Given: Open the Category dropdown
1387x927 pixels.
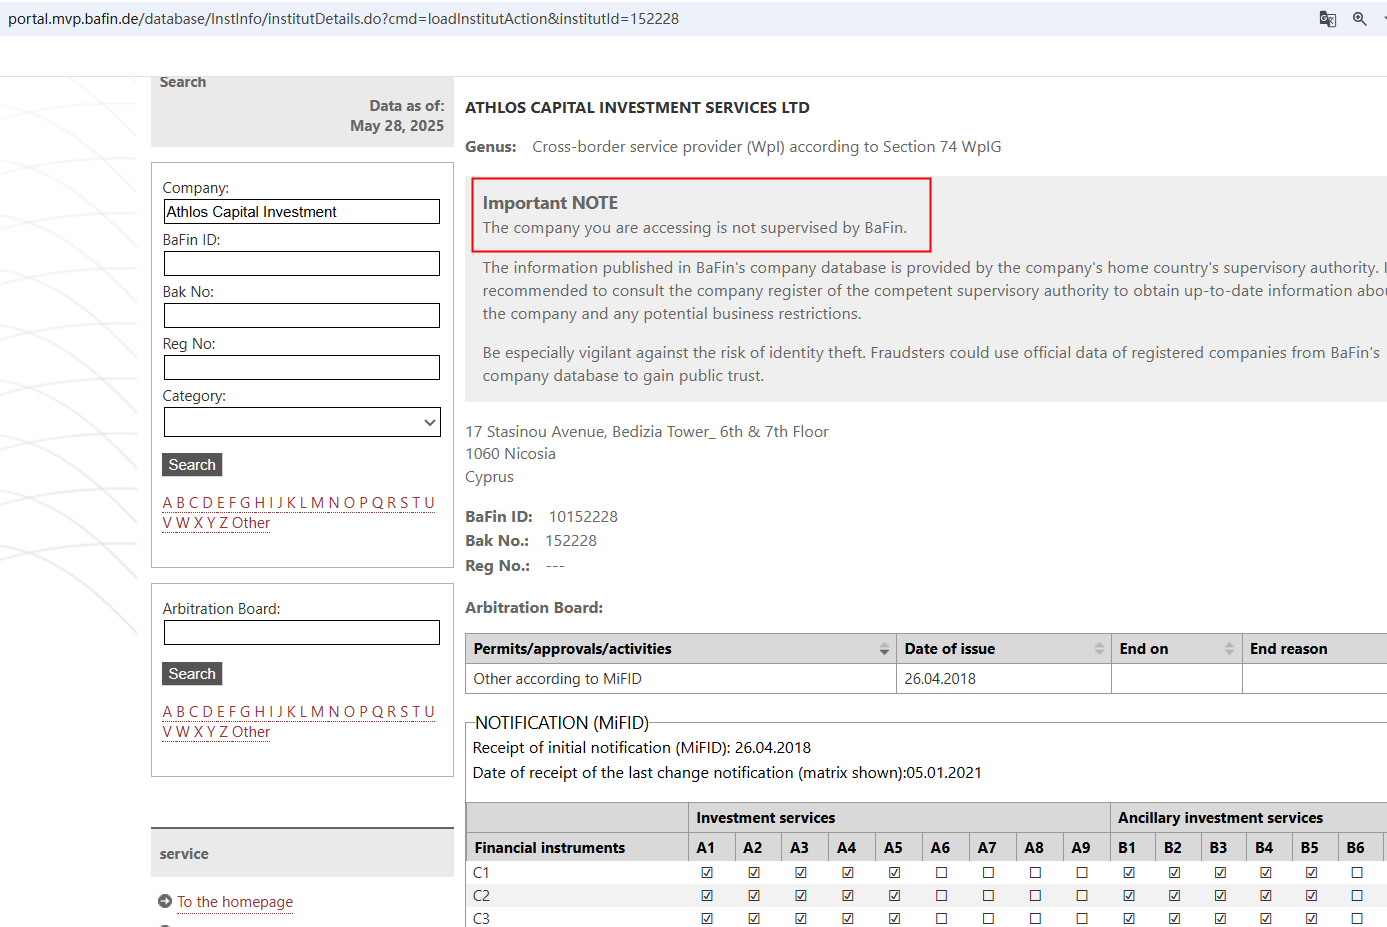Looking at the screenshot, I should 301,422.
